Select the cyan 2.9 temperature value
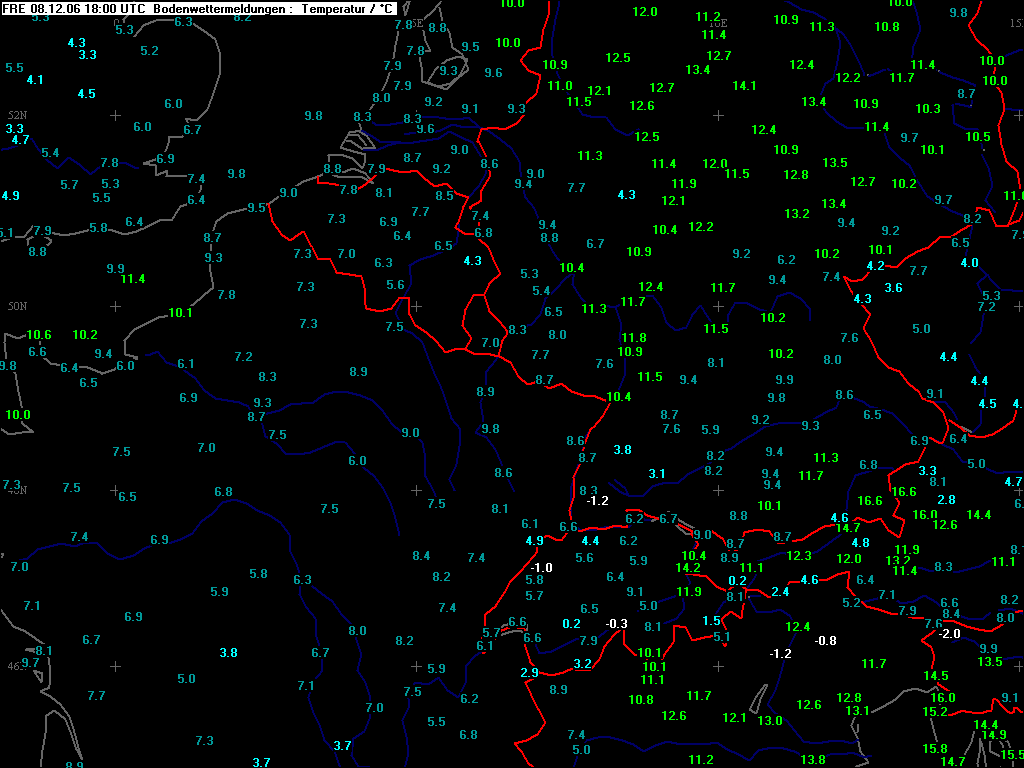 (x=530, y=673)
